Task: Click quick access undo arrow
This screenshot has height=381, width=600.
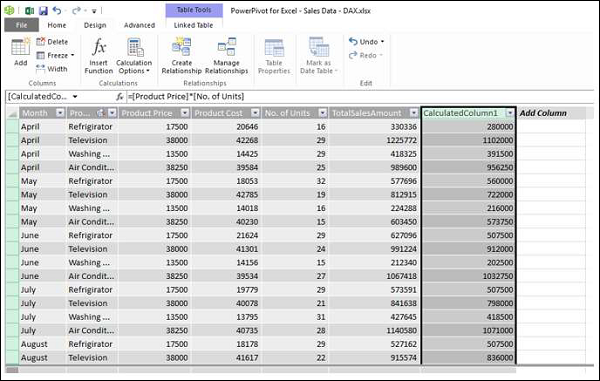Action: point(57,10)
